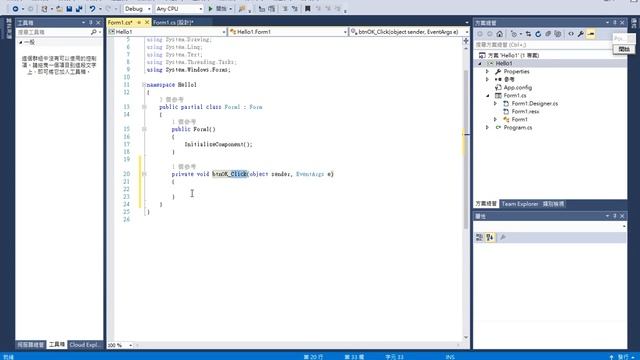
Task: Click the bookmark toolbar icon
Action: pyautogui.click(x=308, y=9)
